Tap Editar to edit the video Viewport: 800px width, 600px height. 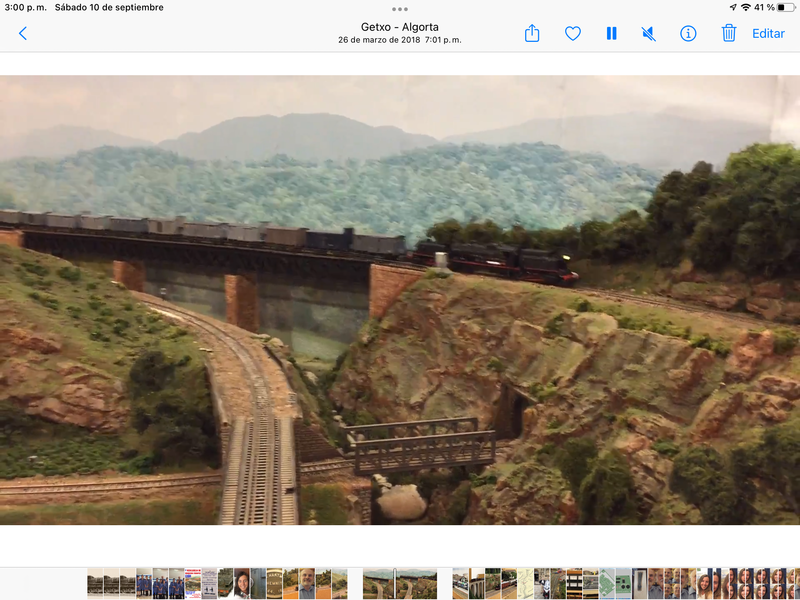pyautogui.click(x=768, y=34)
